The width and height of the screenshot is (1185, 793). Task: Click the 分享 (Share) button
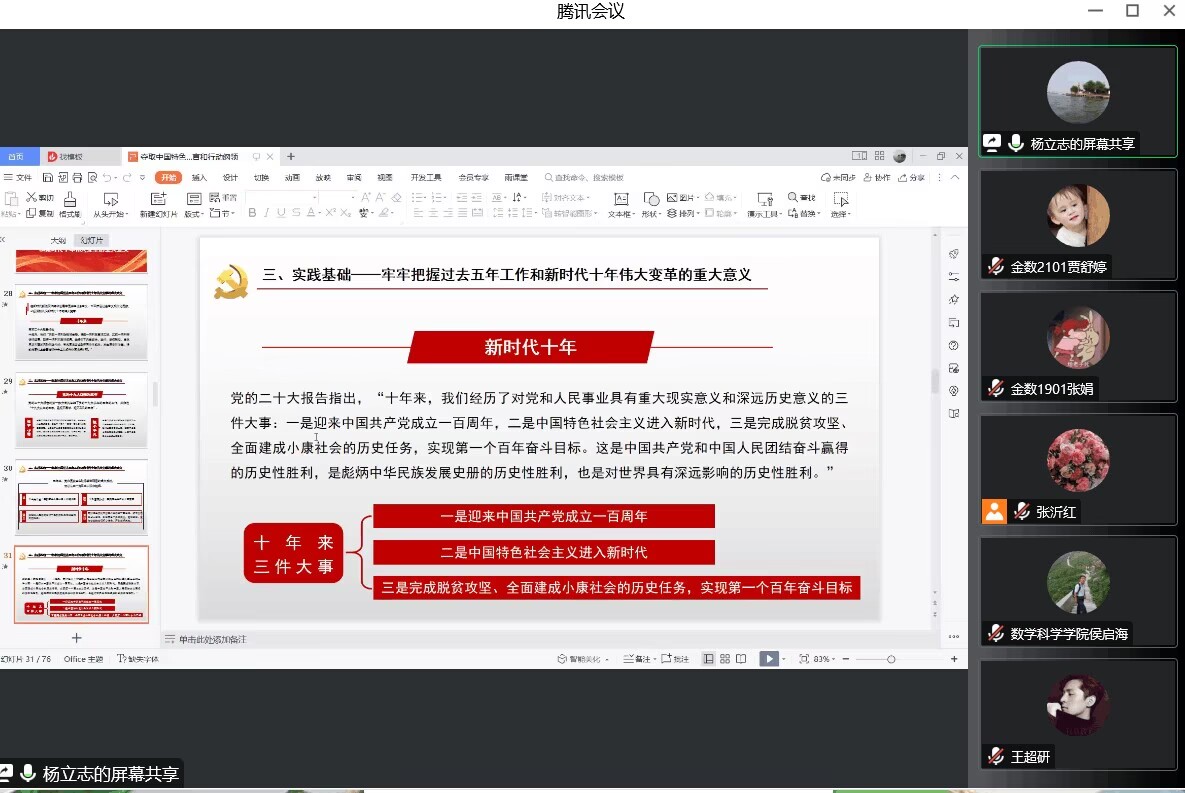pos(911,177)
